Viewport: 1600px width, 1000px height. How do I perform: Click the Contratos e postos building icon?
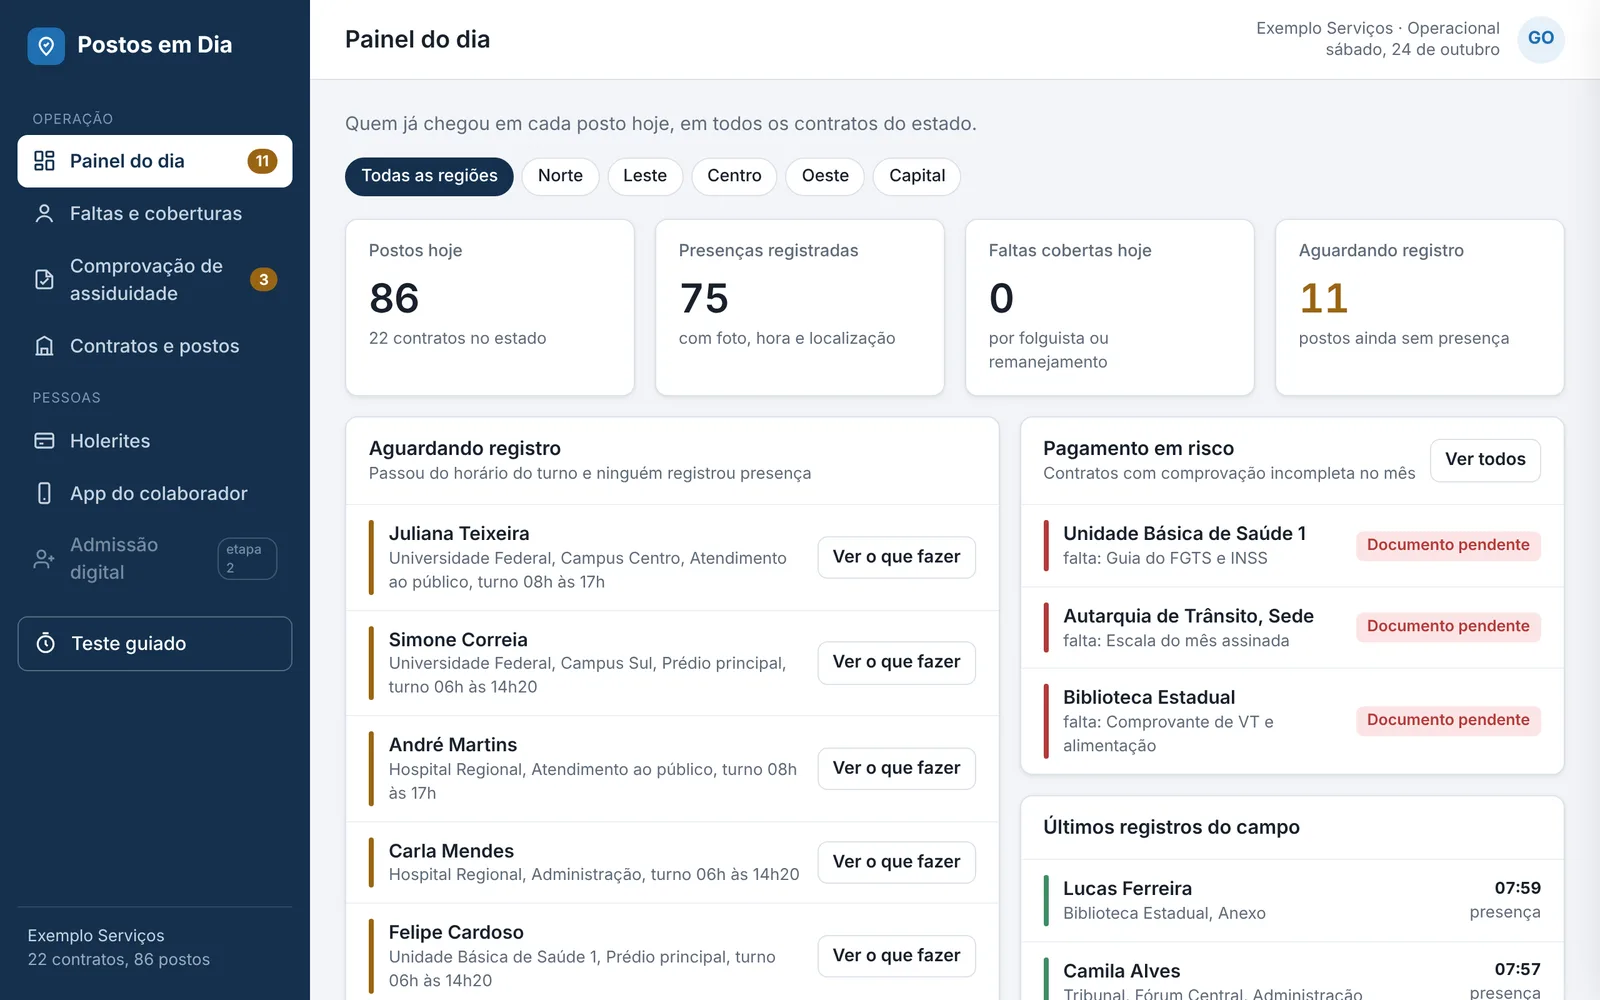pyautogui.click(x=44, y=346)
